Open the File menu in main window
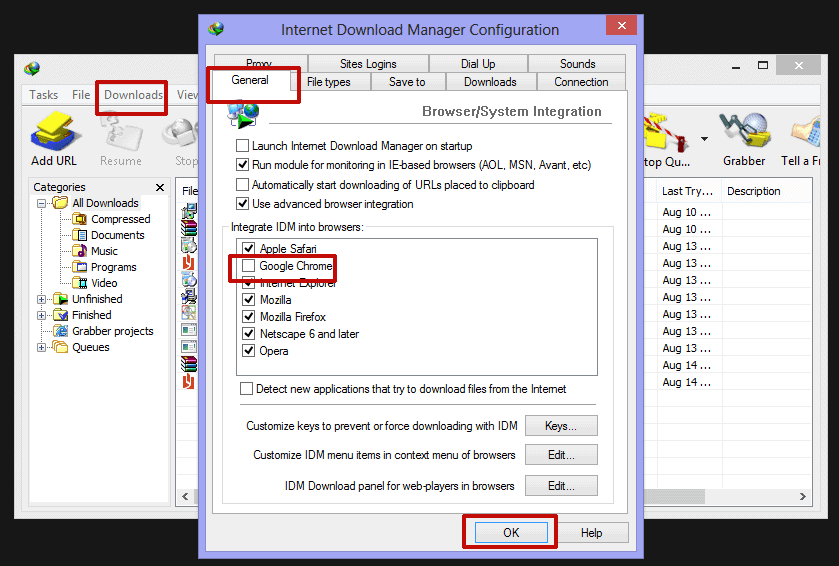Image resolution: width=839 pixels, height=566 pixels. pos(81,95)
